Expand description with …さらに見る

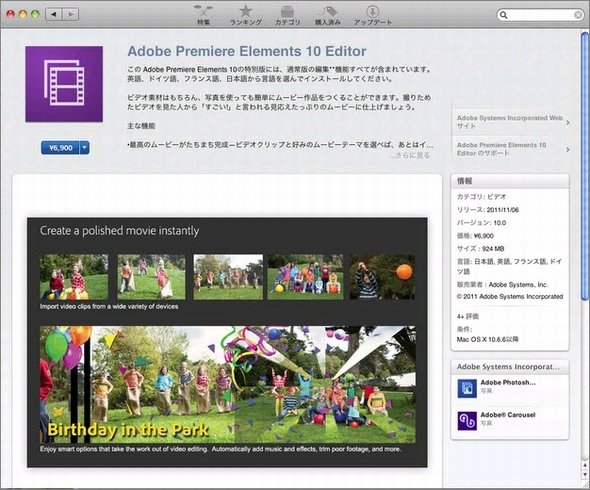(410, 155)
